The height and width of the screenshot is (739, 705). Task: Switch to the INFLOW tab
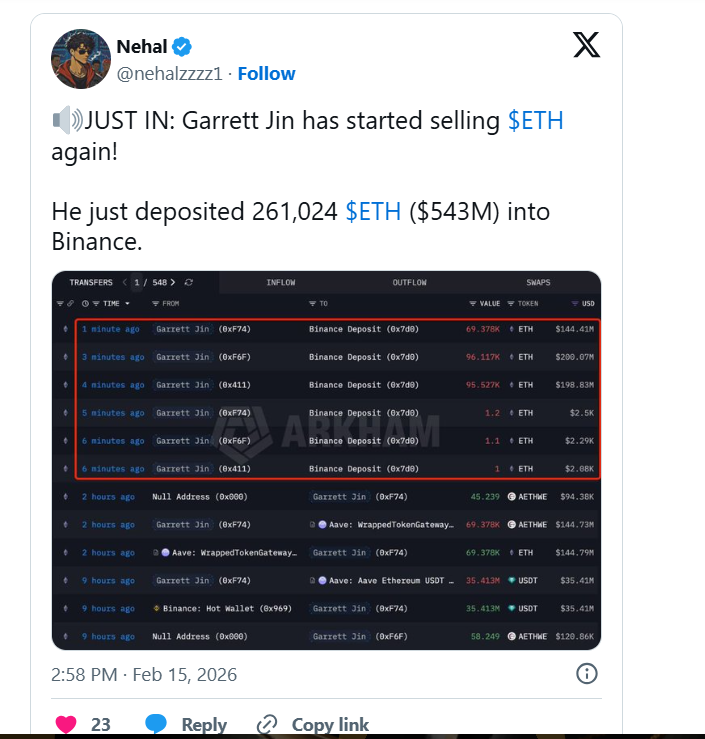pyautogui.click(x=280, y=283)
